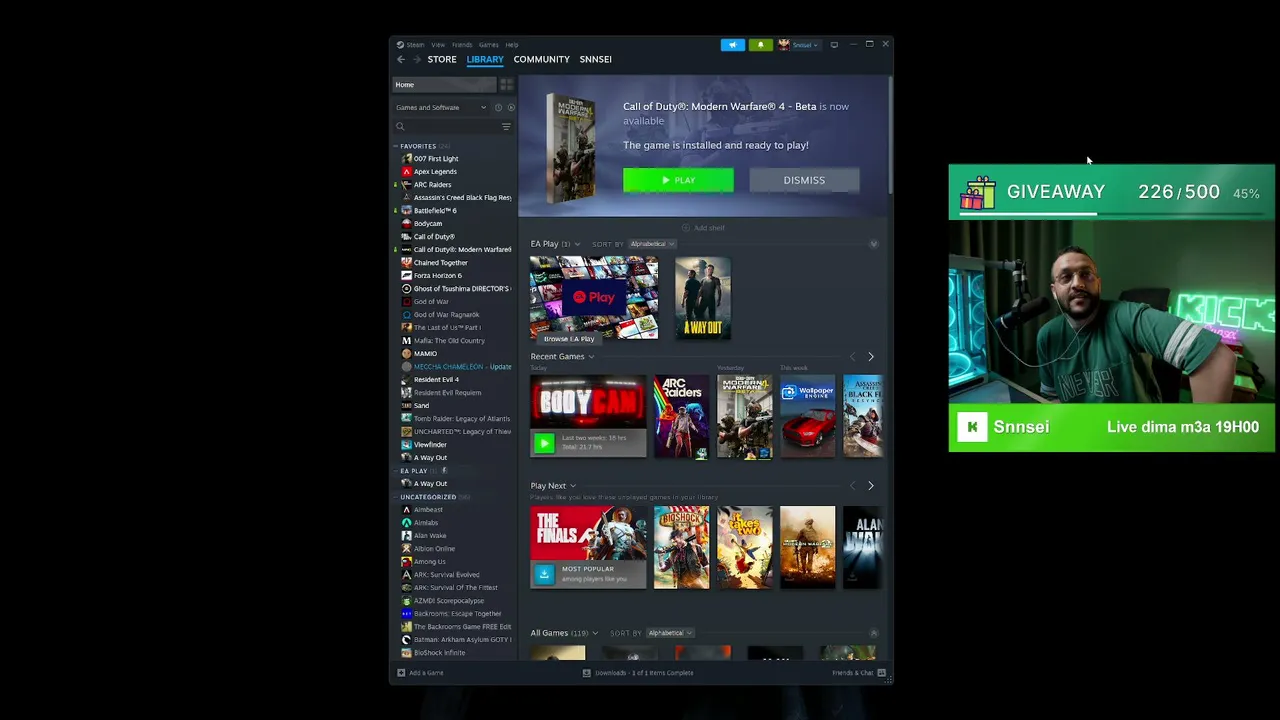The height and width of the screenshot is (720, 1280).
Task: Open It Takes Two cover in Play Next
Action: [744, 548]
